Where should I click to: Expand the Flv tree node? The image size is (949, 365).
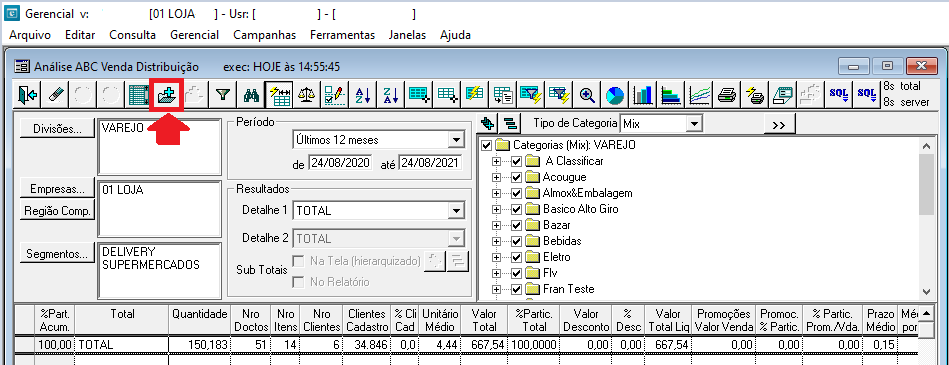(x=497, y=273)
